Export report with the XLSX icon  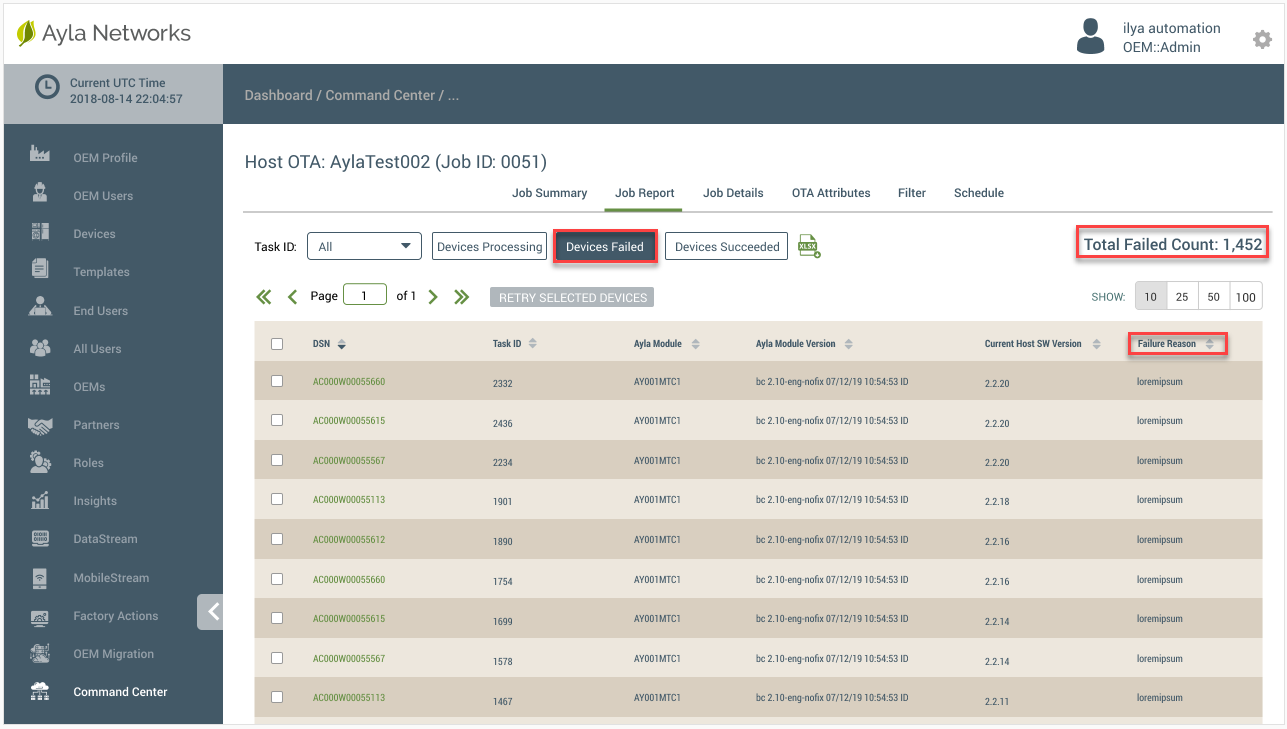(x=809, y=246)
